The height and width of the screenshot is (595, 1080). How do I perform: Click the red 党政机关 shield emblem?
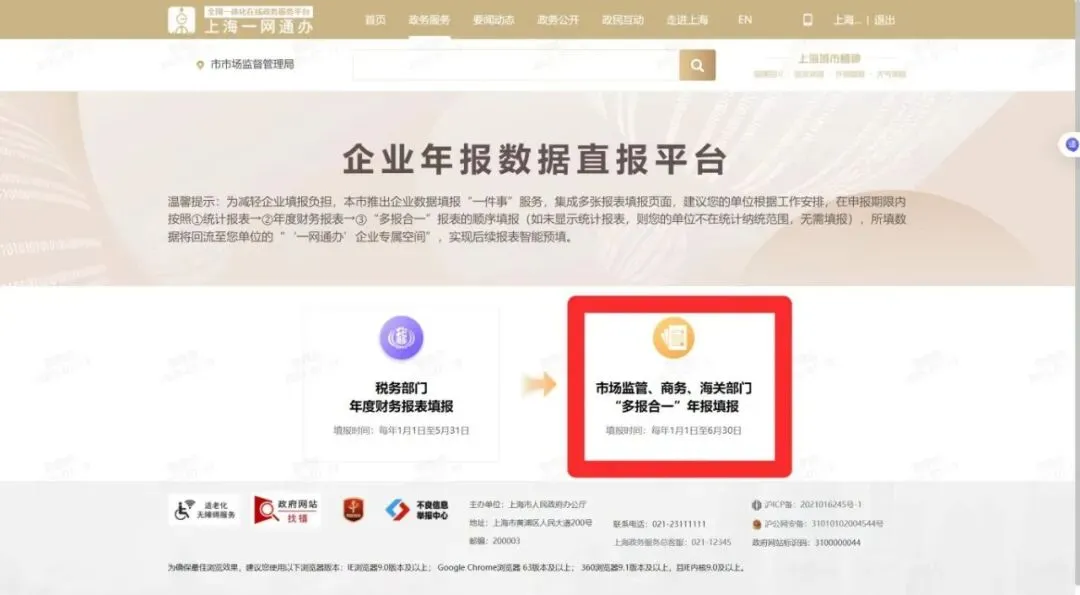coord(353,510)
